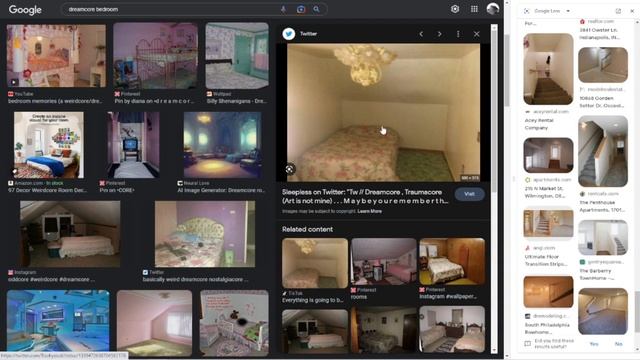Open the Acey Rental Company staircase result in Lens
The image size is (640, 360).
click(x=548, y=69)
